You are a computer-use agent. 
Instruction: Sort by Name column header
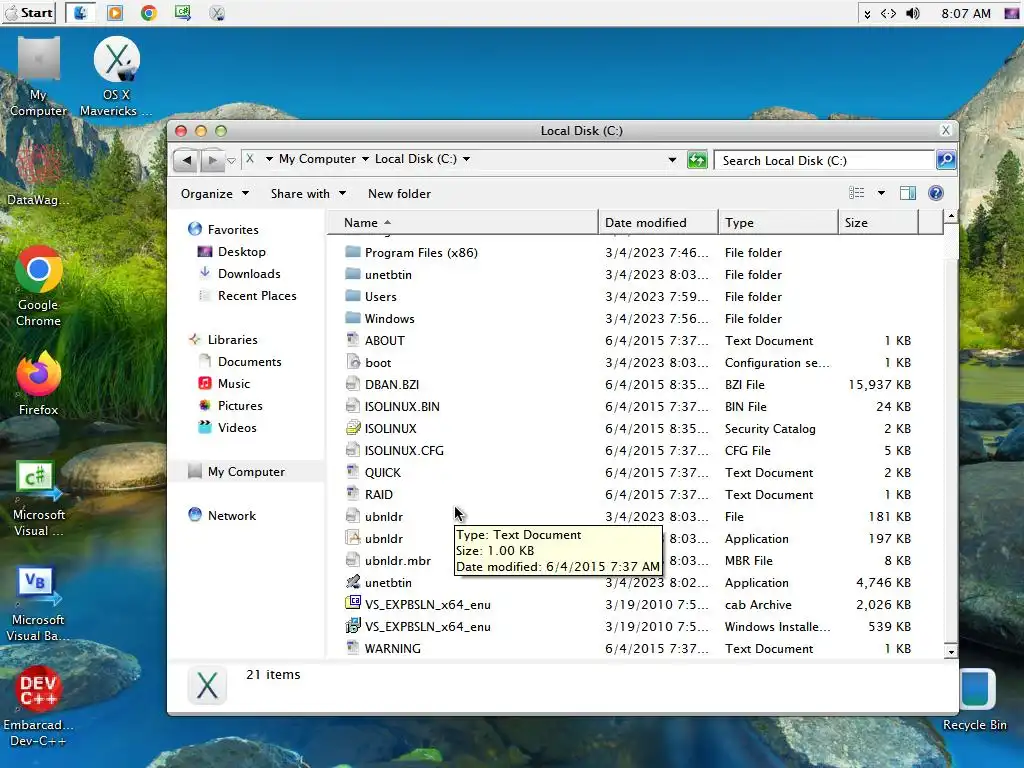[462, 223]
